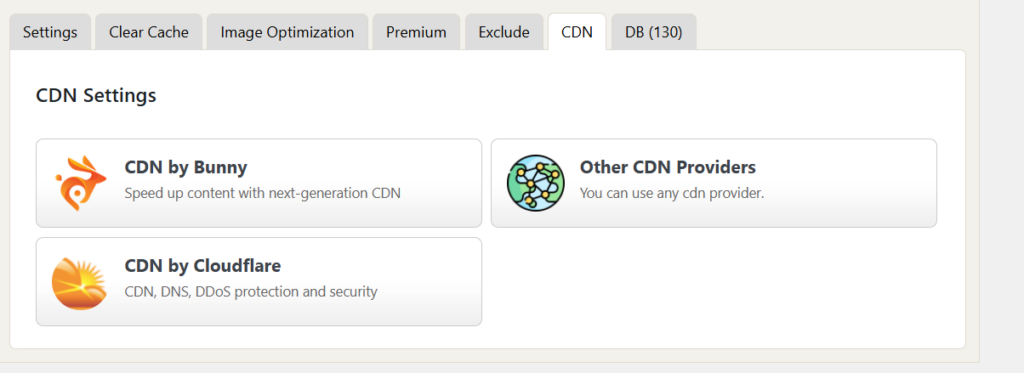
Task: Select the Premium tab
Action: (x=416, y=32)
